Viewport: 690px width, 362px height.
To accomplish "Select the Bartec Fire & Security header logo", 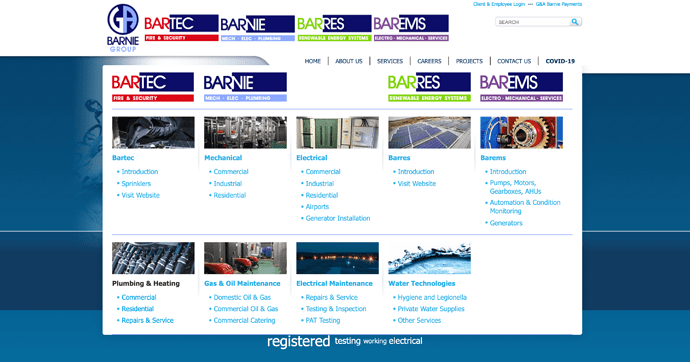I will (181, 28).
